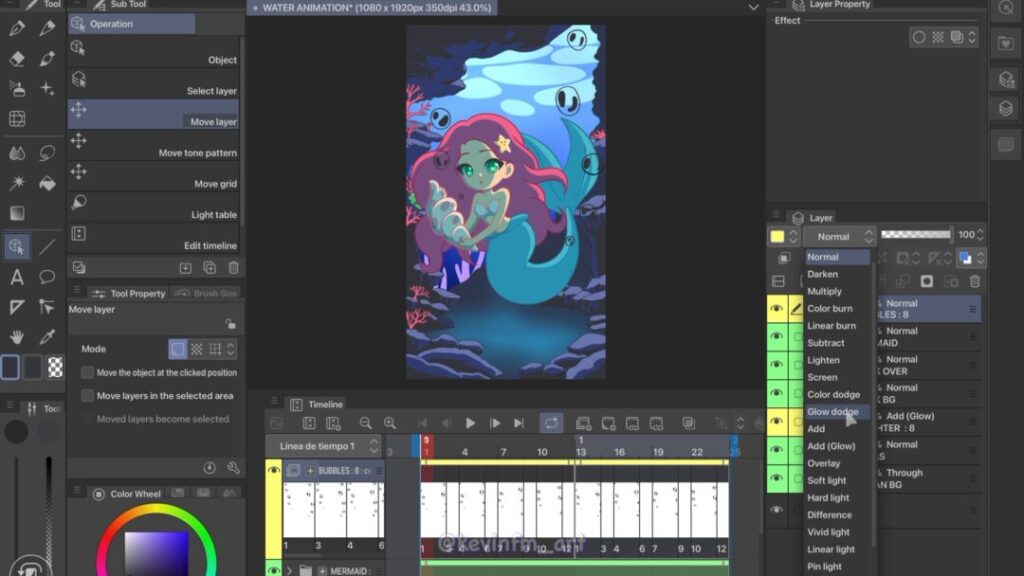Select the Hand move tool

coord(17,337)
